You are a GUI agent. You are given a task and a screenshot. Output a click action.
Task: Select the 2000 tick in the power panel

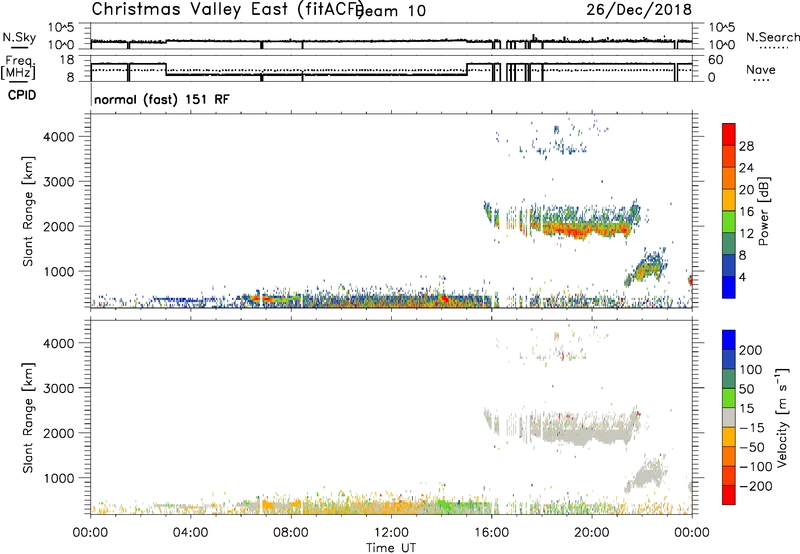point(59,226)
